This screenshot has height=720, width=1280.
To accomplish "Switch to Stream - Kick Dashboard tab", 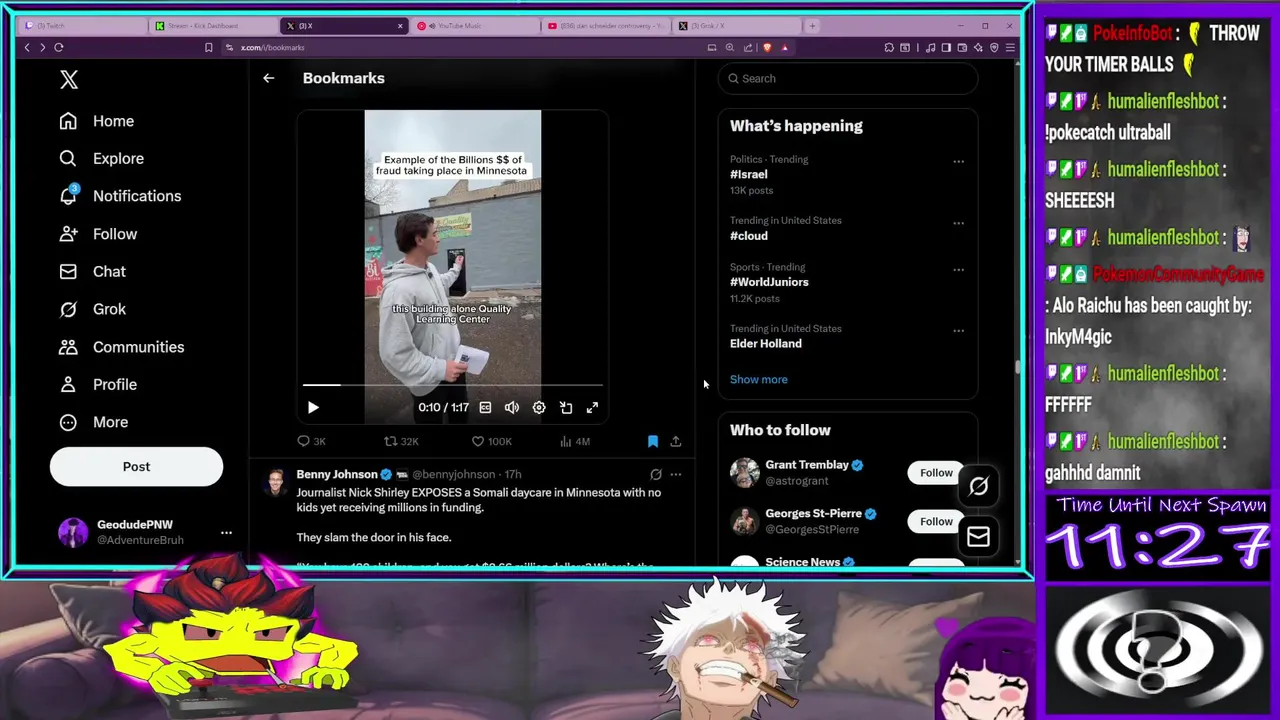I will pos(213,26).
